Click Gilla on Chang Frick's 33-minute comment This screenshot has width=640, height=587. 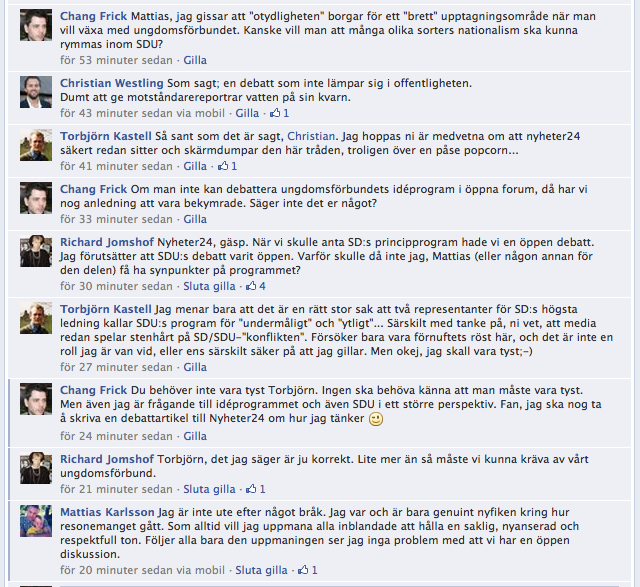click(195, 219)
